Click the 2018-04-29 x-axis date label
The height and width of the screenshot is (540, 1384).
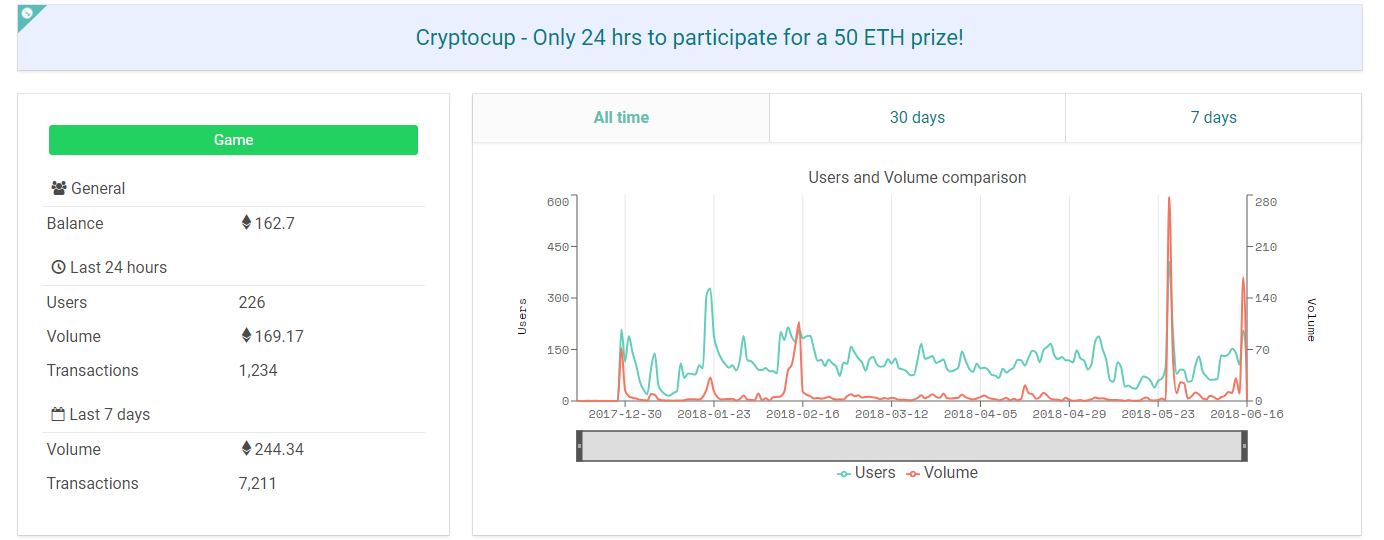(1069, 413)
